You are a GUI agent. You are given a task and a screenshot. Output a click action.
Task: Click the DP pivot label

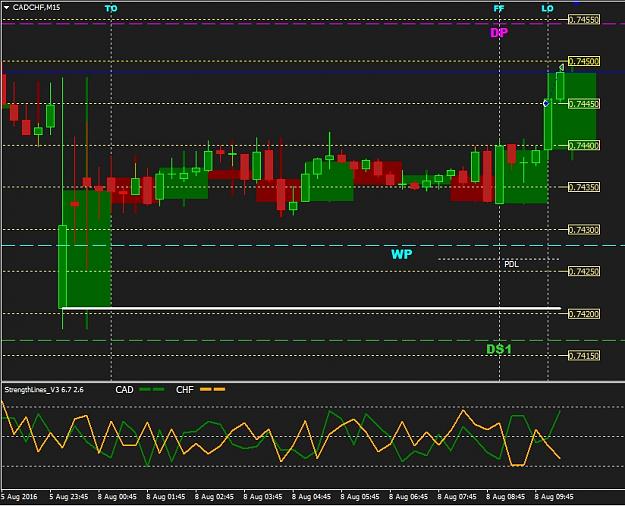pos(499,33)
